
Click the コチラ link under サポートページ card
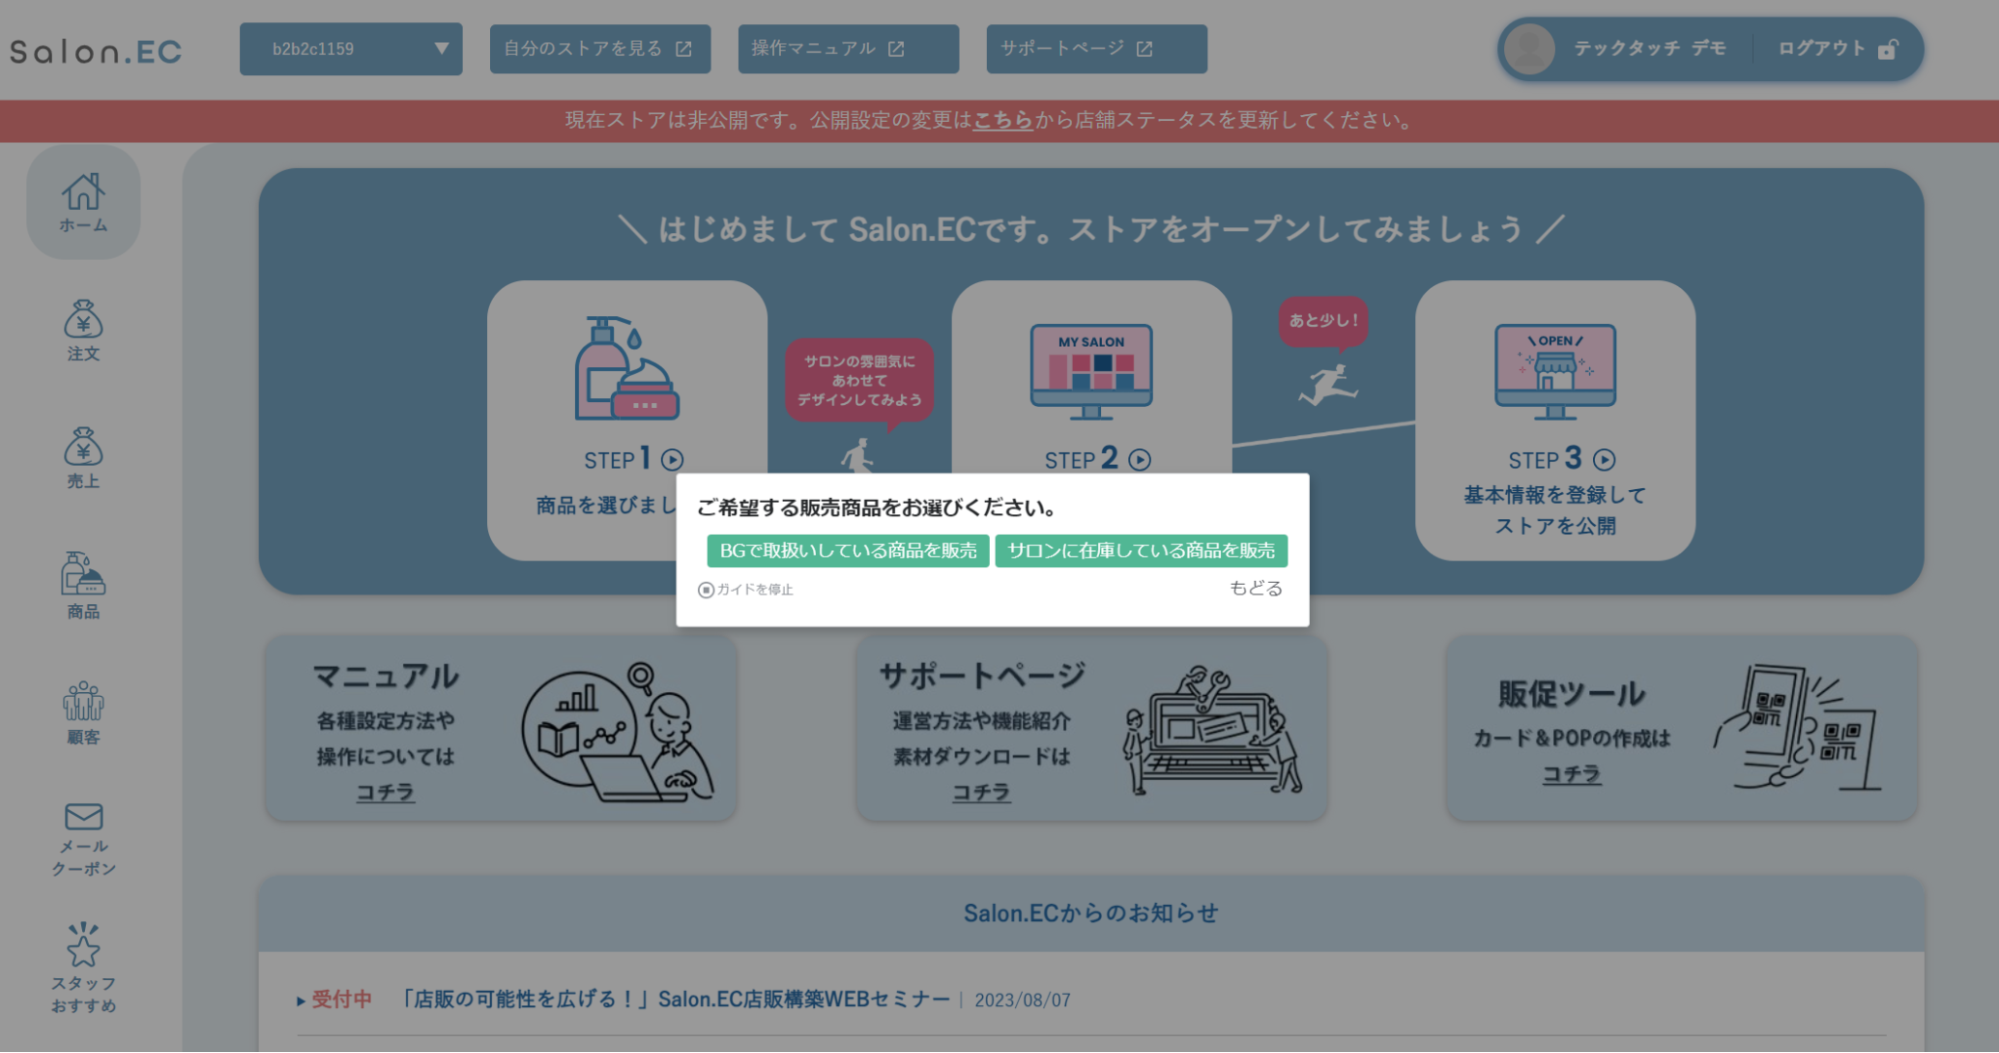pos(981,792)
